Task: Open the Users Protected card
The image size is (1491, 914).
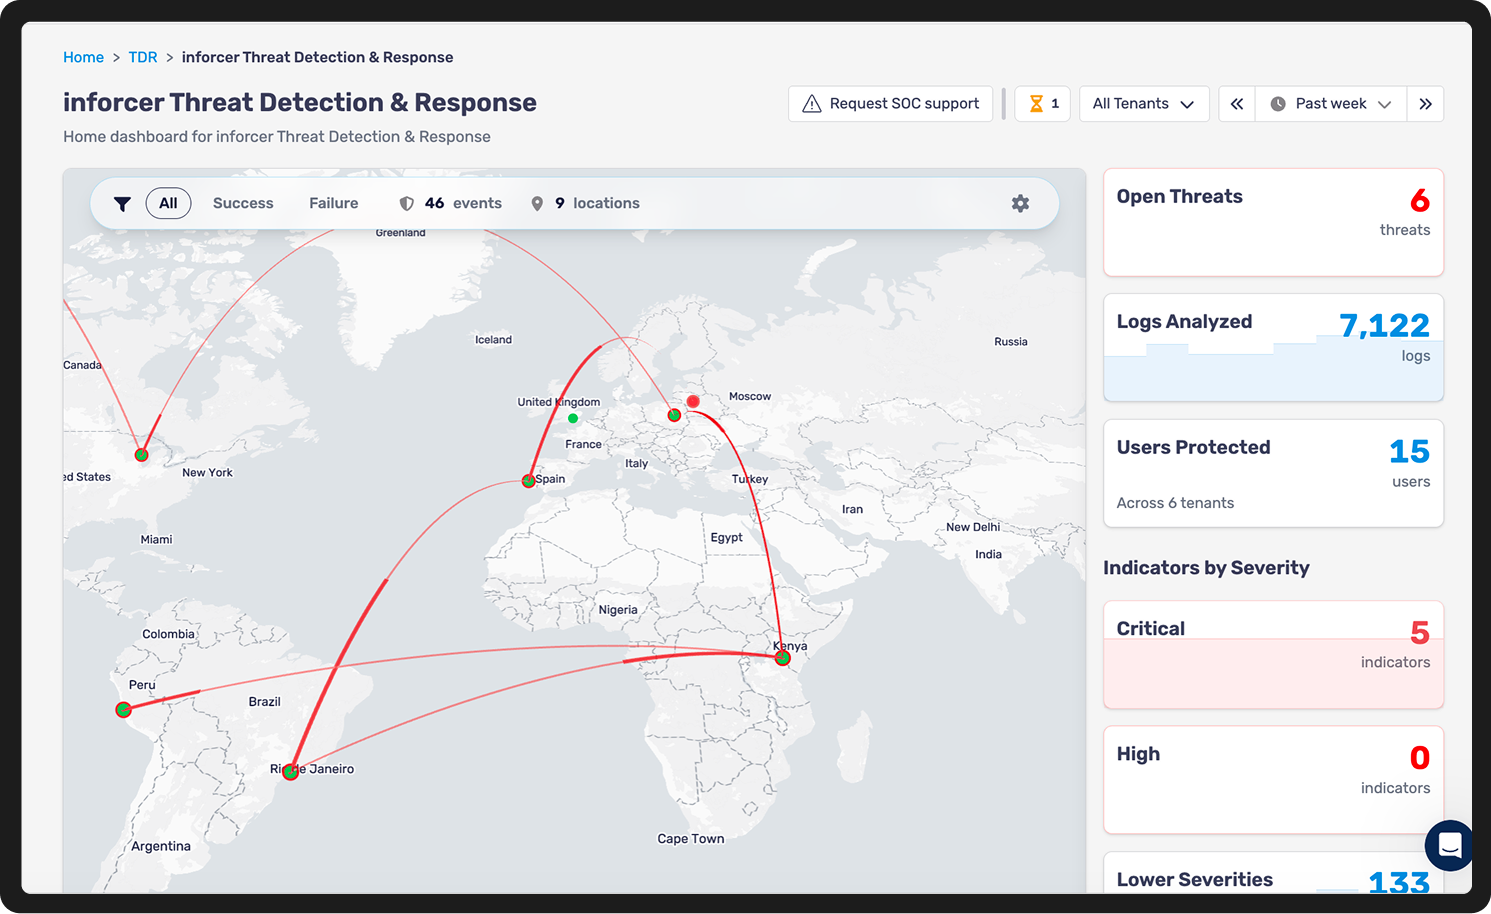Action: pos(1273,473)
